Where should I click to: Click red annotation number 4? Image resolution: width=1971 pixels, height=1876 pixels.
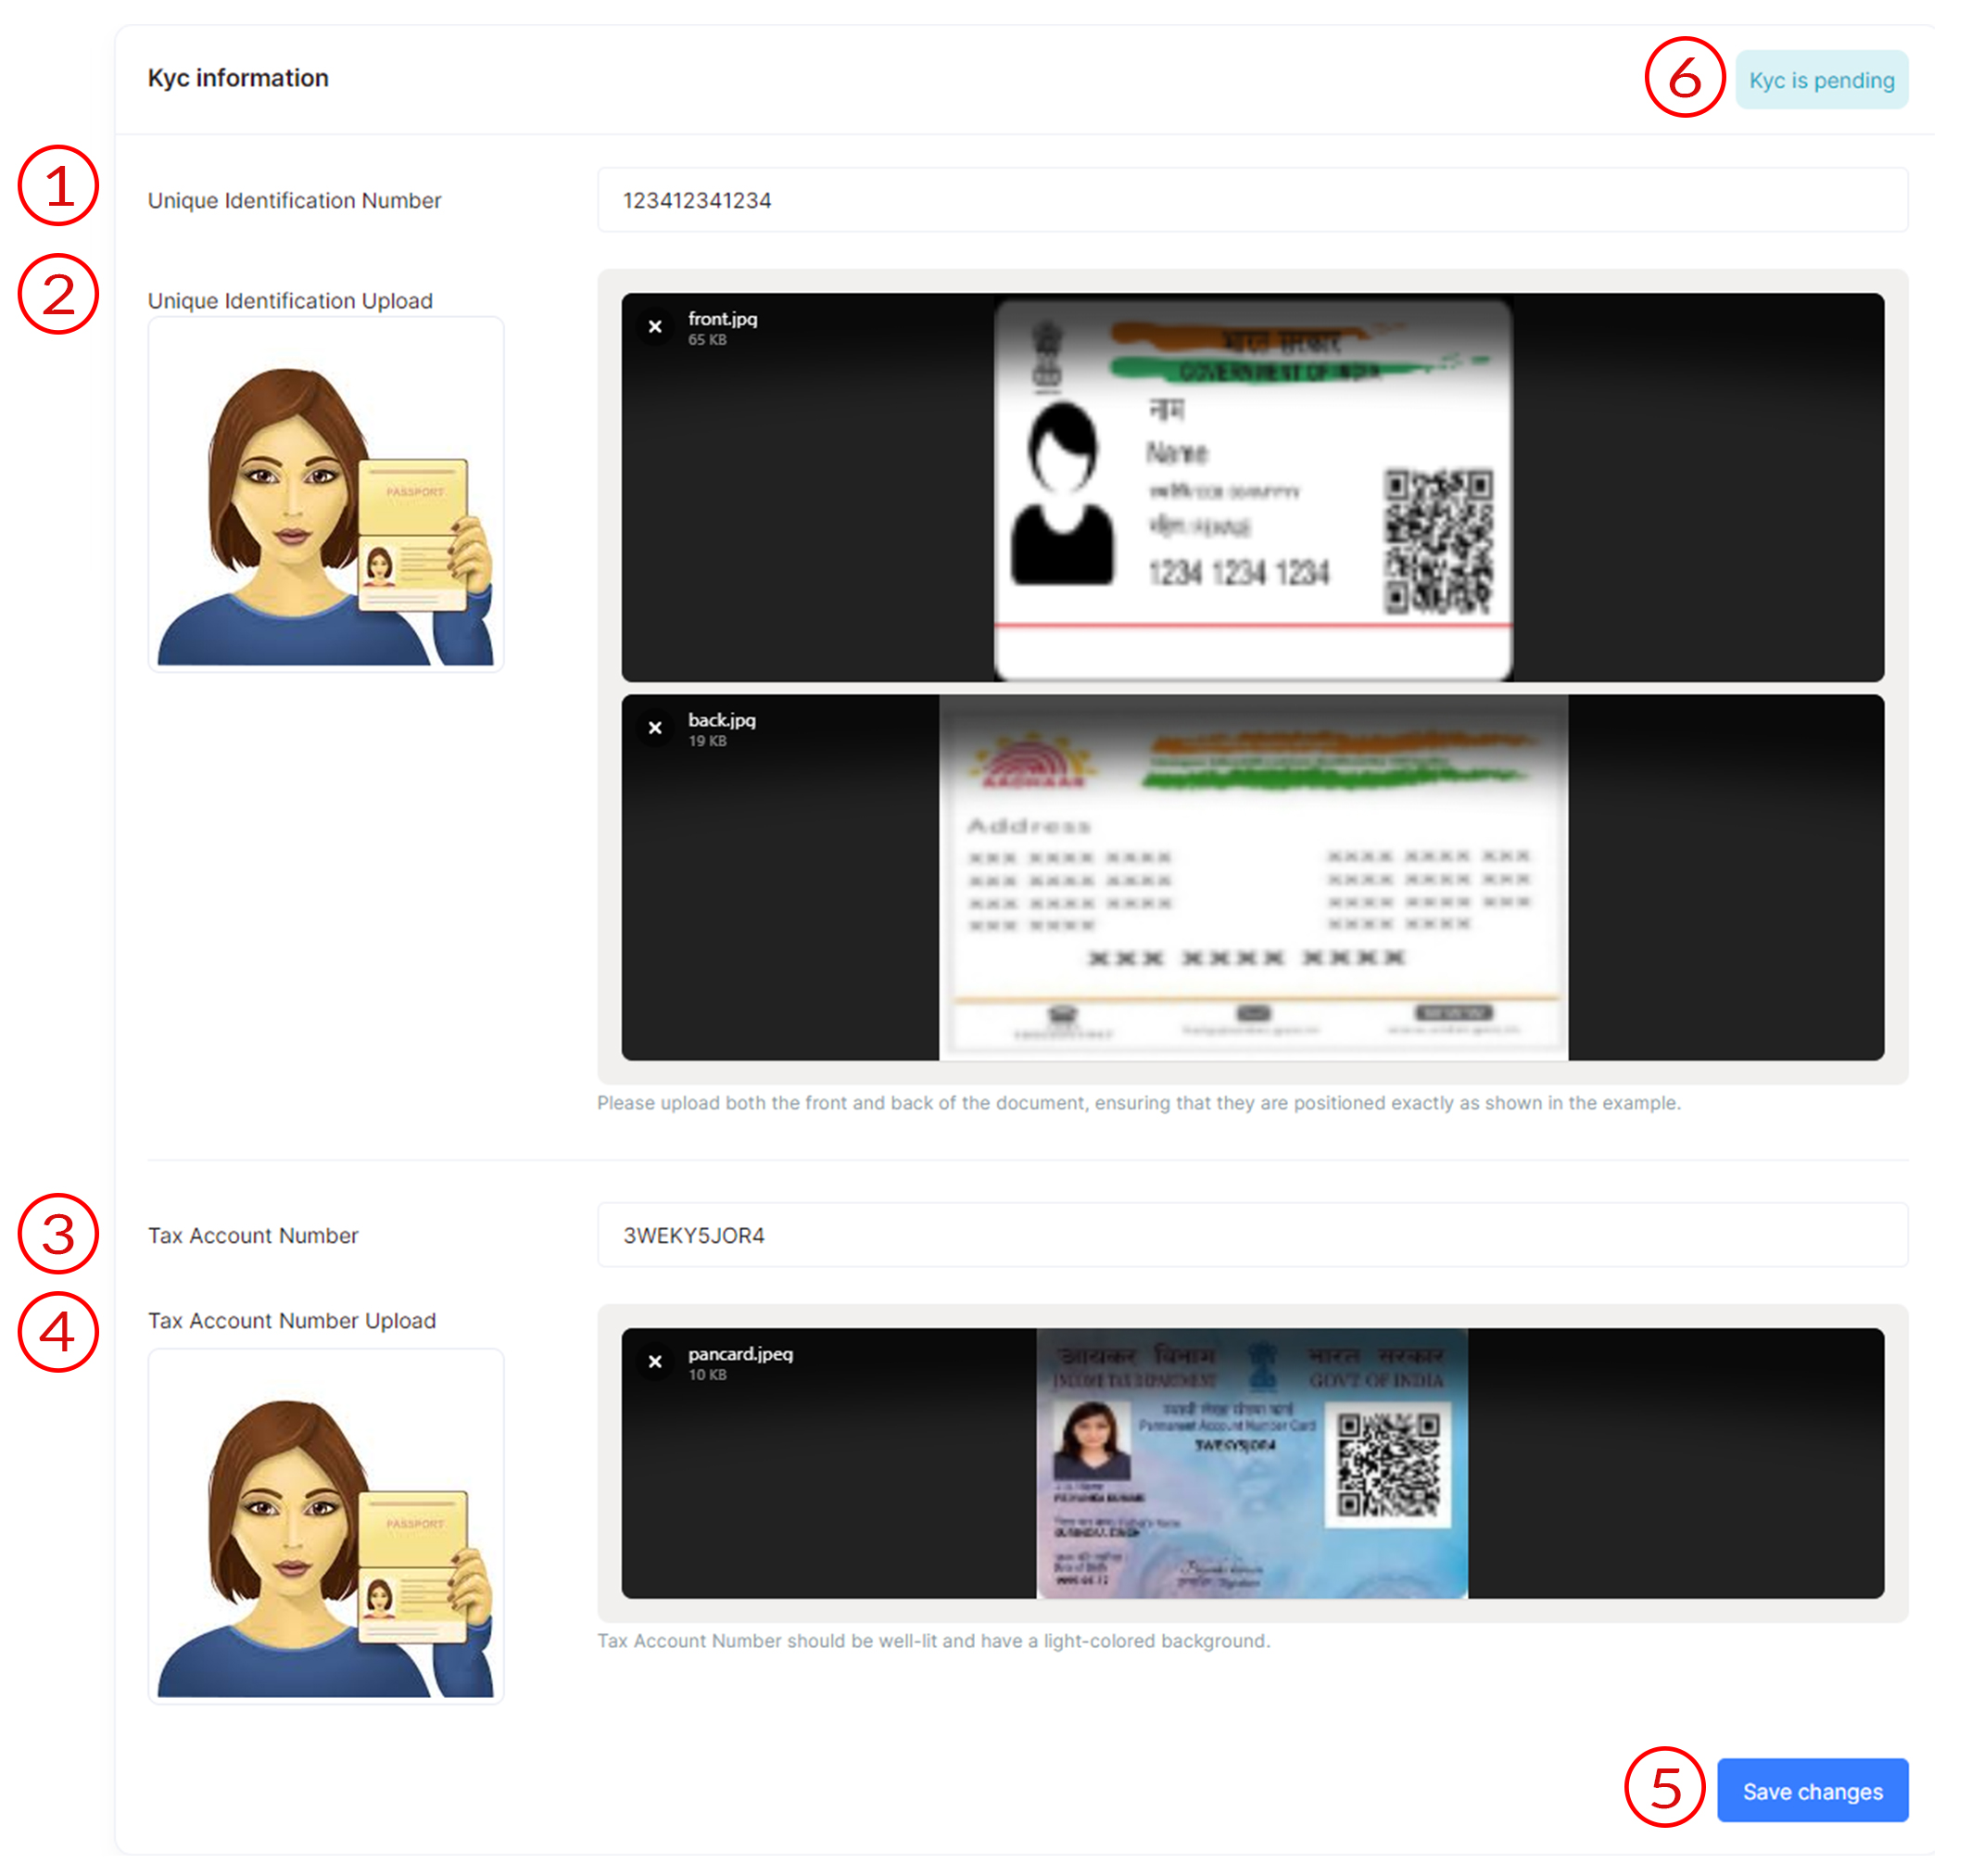pyautogui.click(x=59, y=1332)
